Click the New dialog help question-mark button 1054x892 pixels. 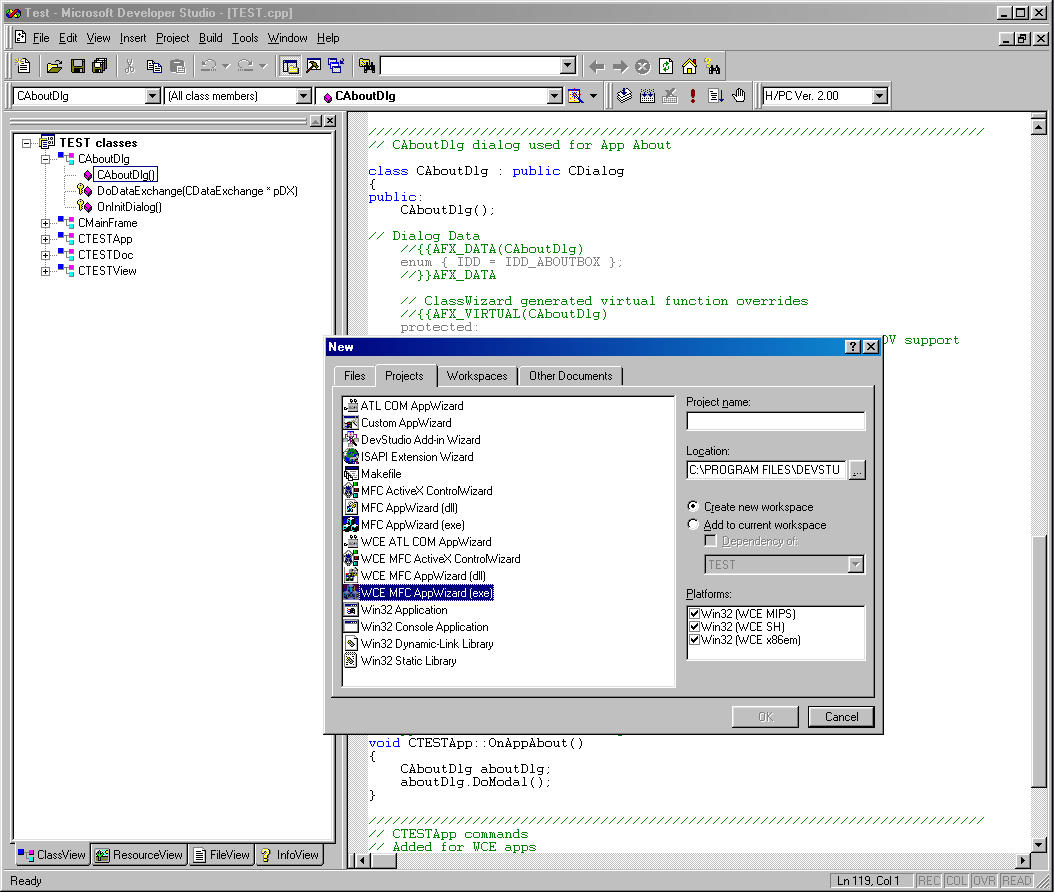(852, 347)
